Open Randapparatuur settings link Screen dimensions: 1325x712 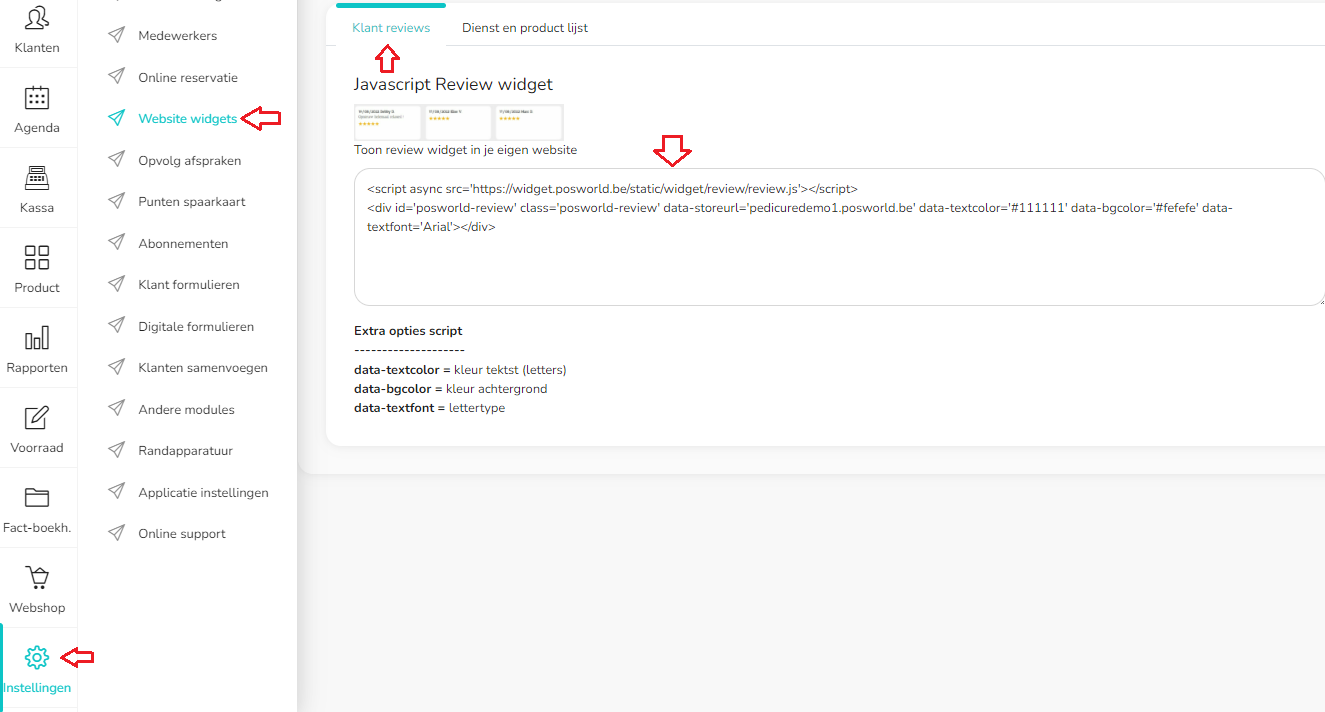(x=186, y=450)
